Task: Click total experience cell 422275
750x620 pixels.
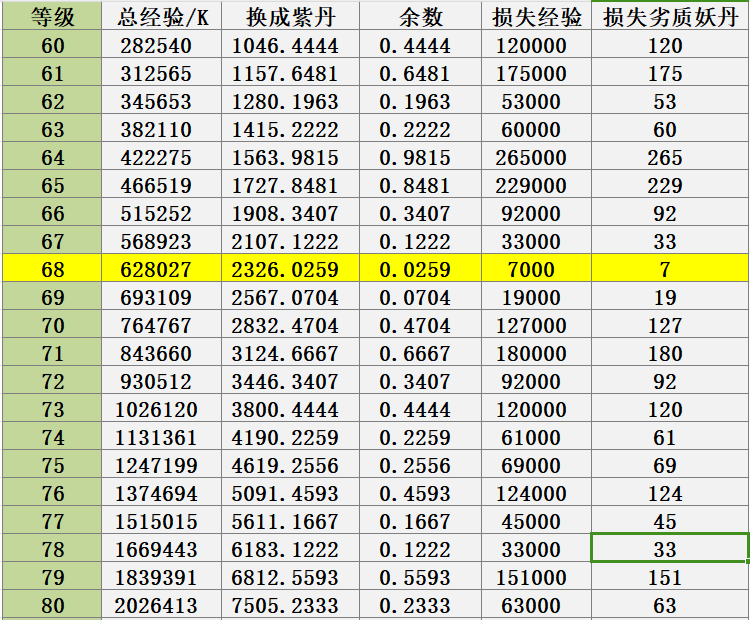Action: click(x=162, y=156)
